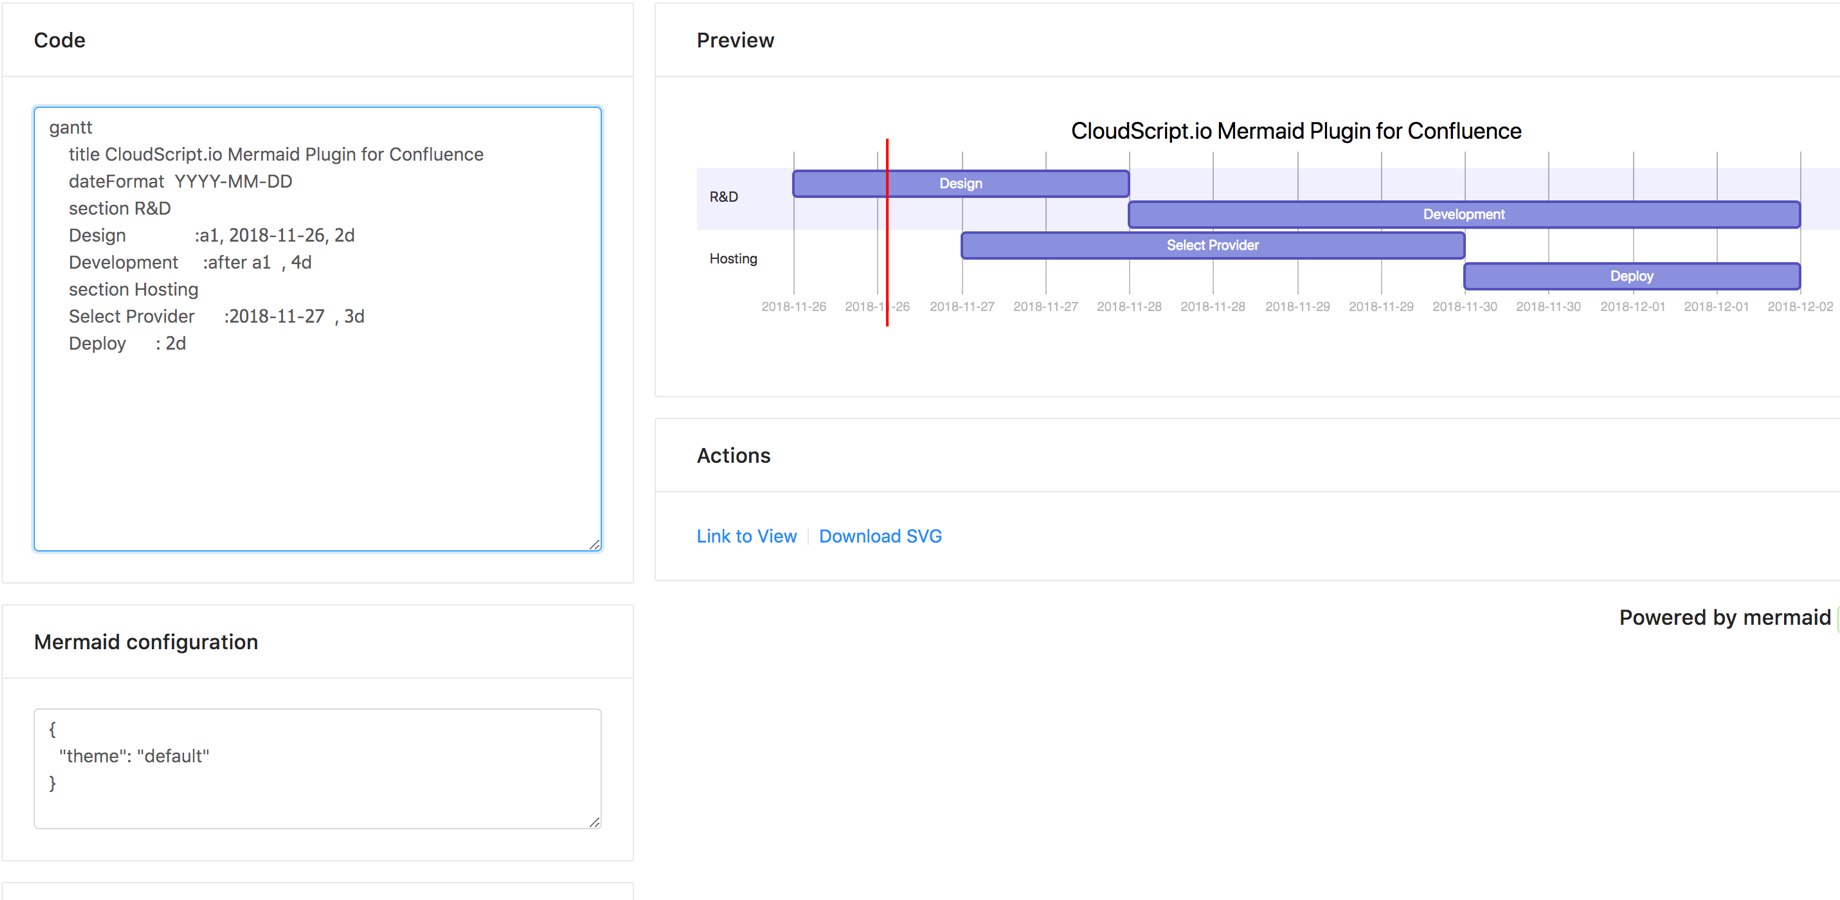
Task: Click the Code panel heading
Action: (60, 40)
